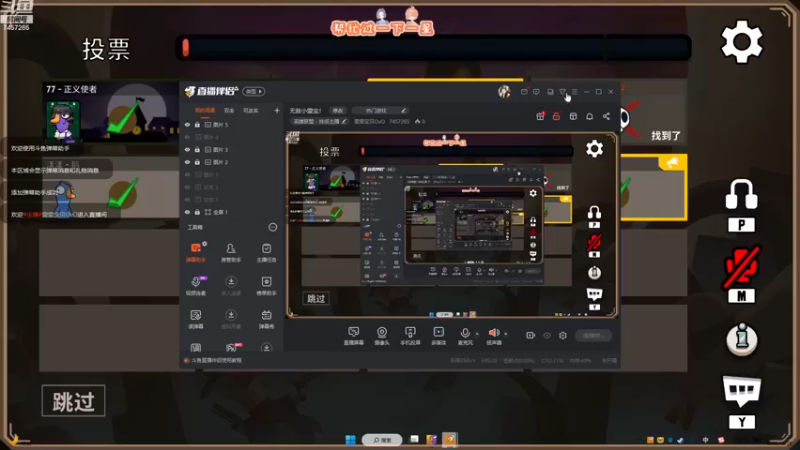Image resolution: width=800 pixels, height=450 pixels.
Task: Click the megaphone icon on the yellow player card
Action: pos(671,163)
